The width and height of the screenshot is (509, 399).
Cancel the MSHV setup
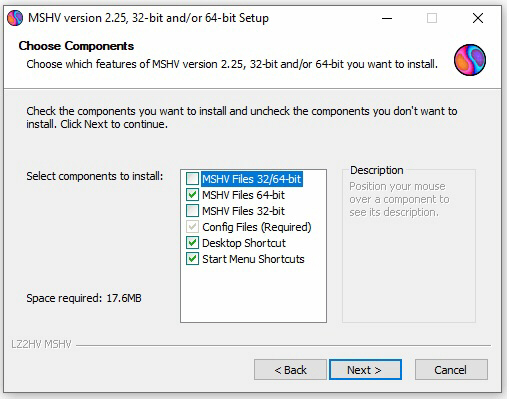pos(451,370)
